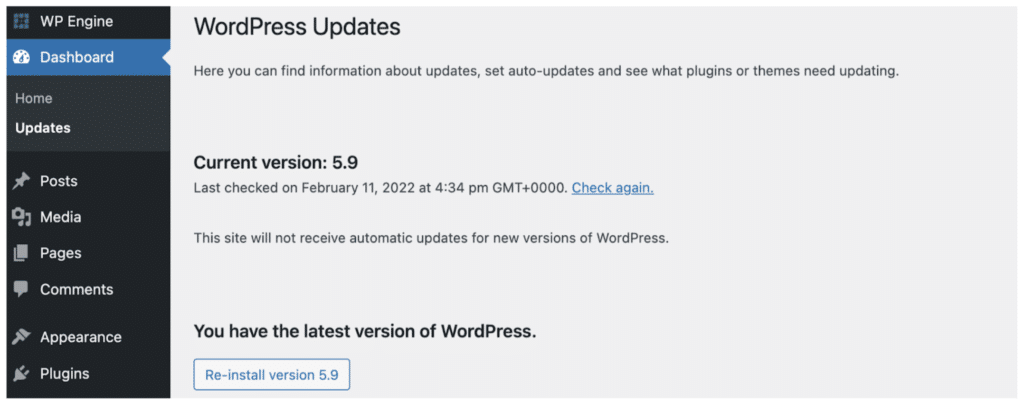Open the Appearance menu label
Screen dimensions: 1024x404
point(80,337)
